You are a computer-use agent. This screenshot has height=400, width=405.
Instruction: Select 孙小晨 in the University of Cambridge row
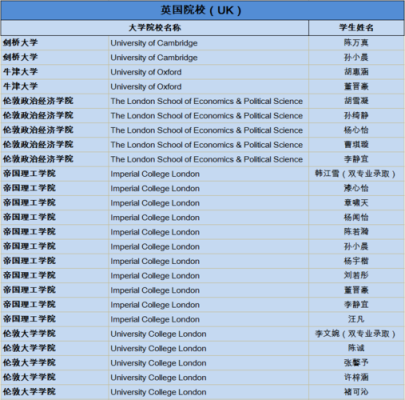356,57
